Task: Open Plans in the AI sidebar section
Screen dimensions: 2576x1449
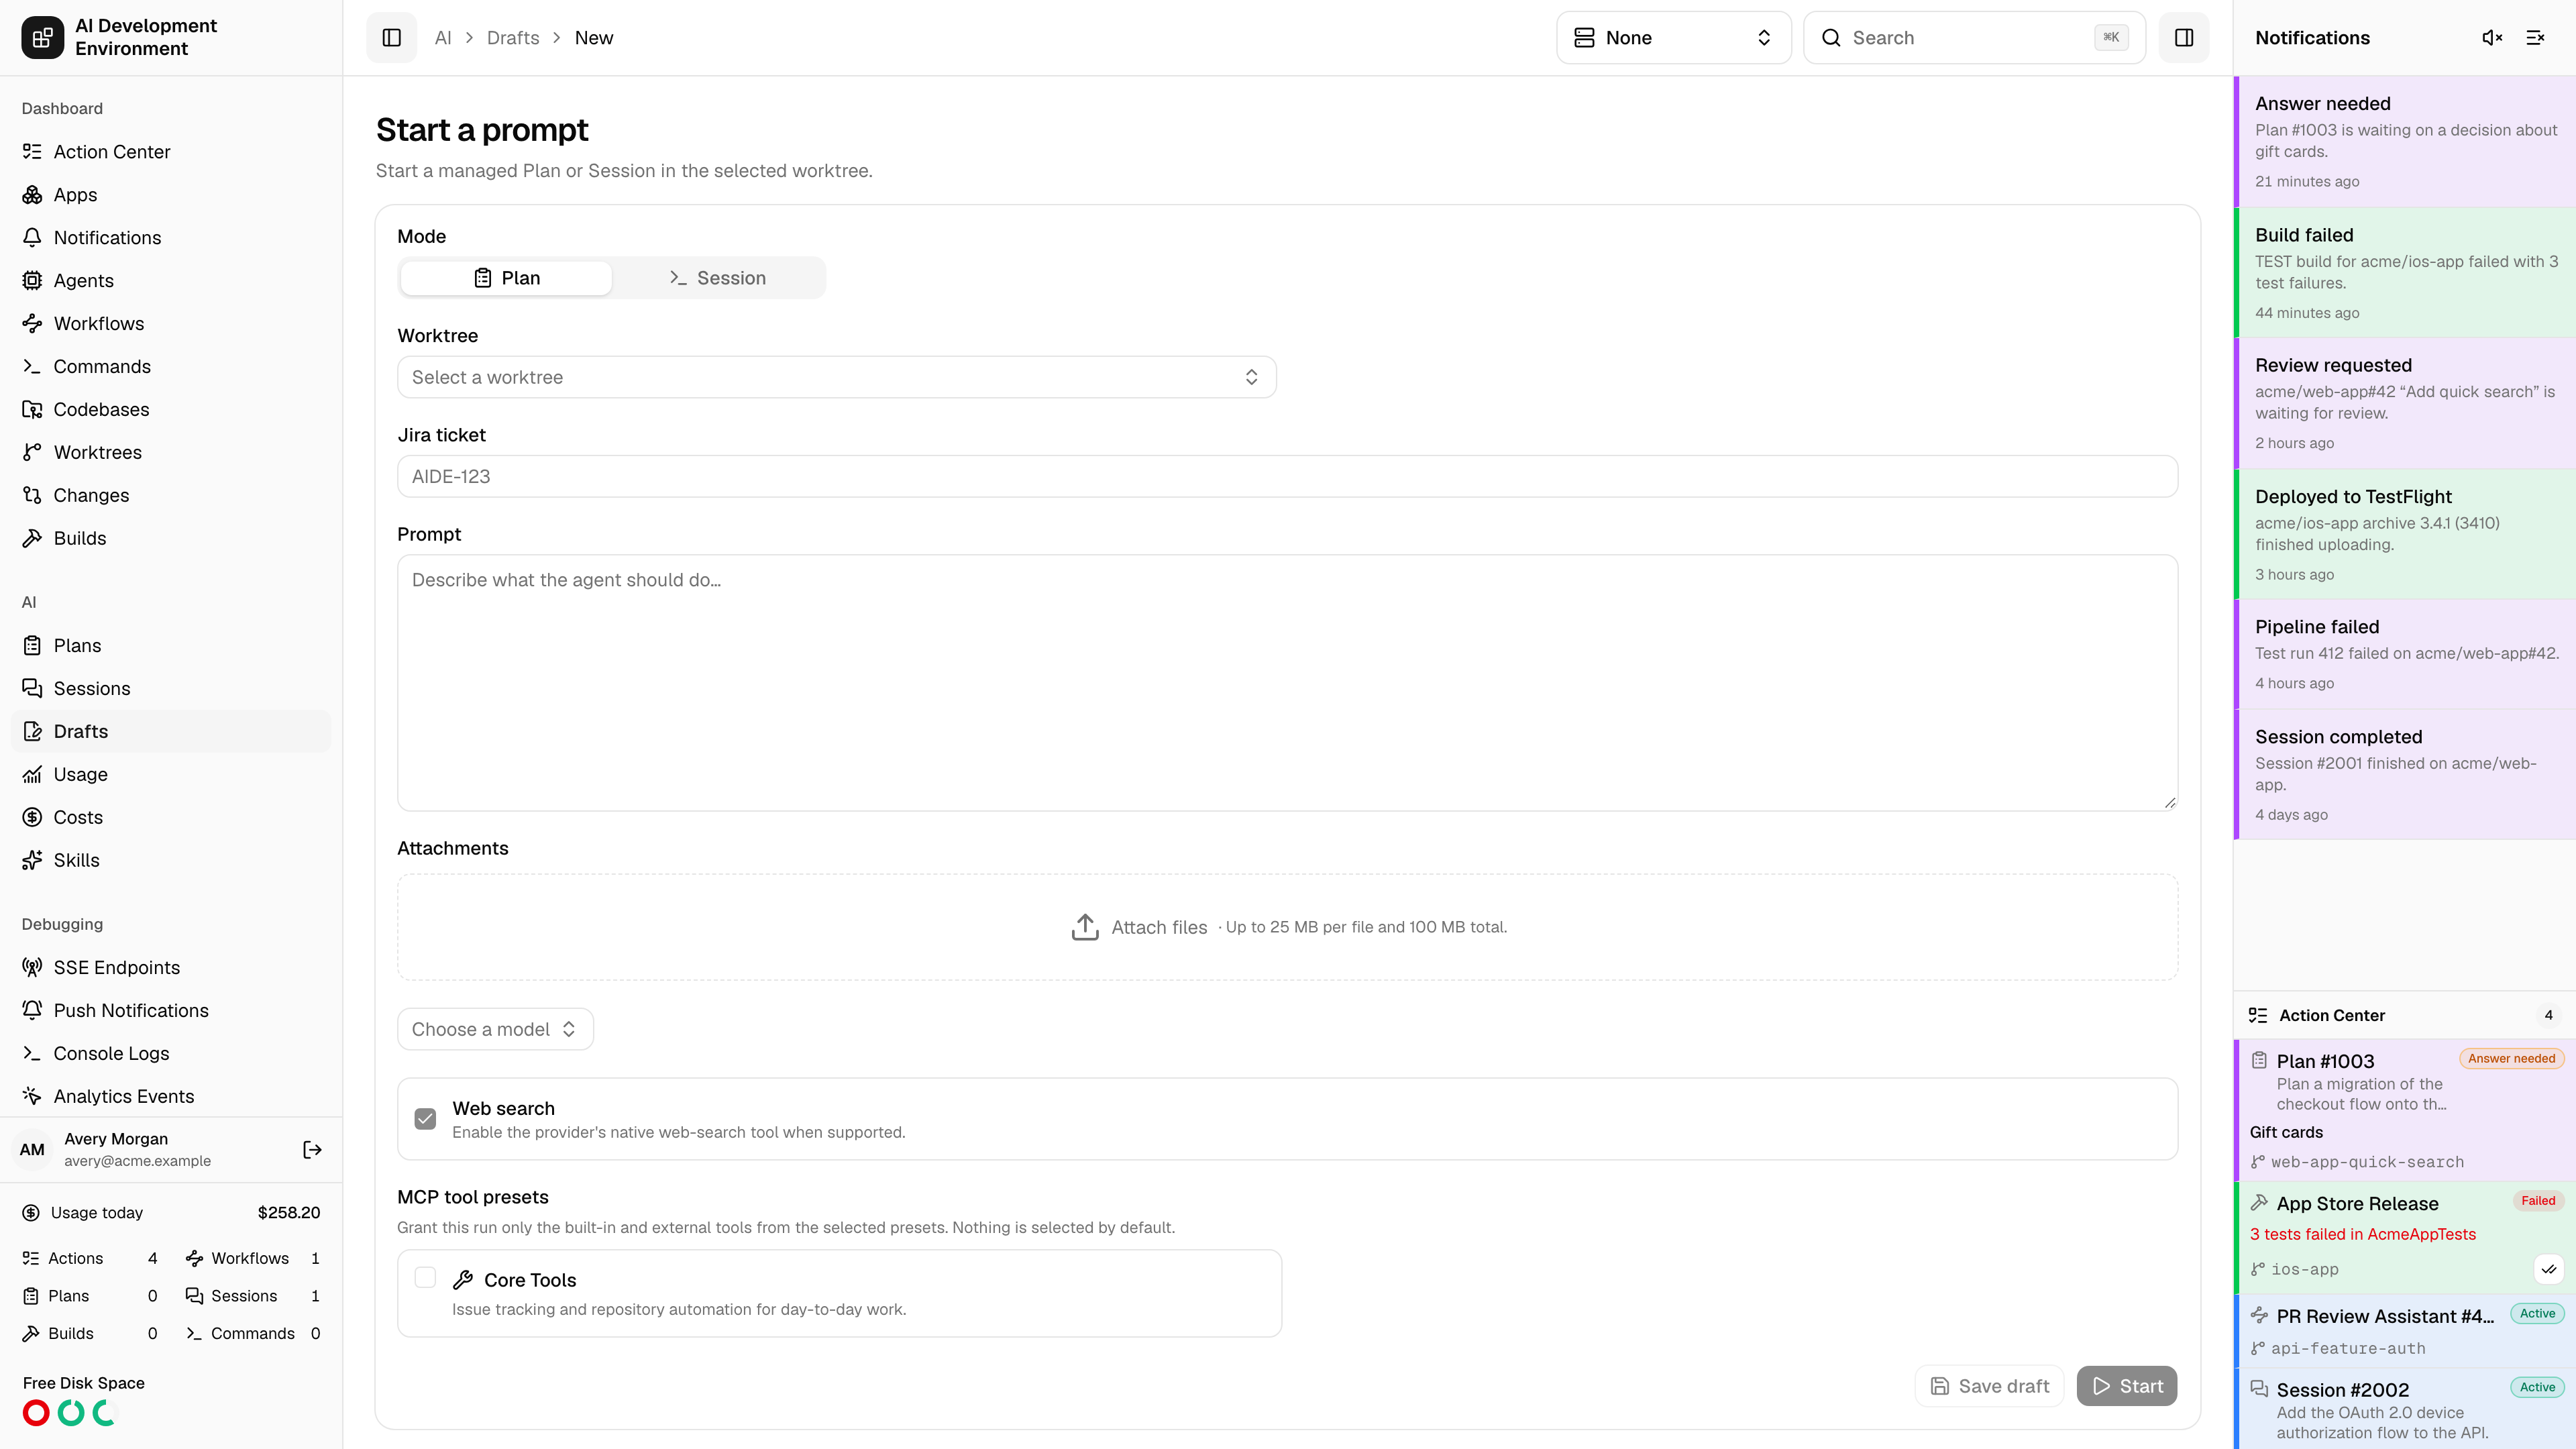Action: pyautogui.click(x=171, y=646)
